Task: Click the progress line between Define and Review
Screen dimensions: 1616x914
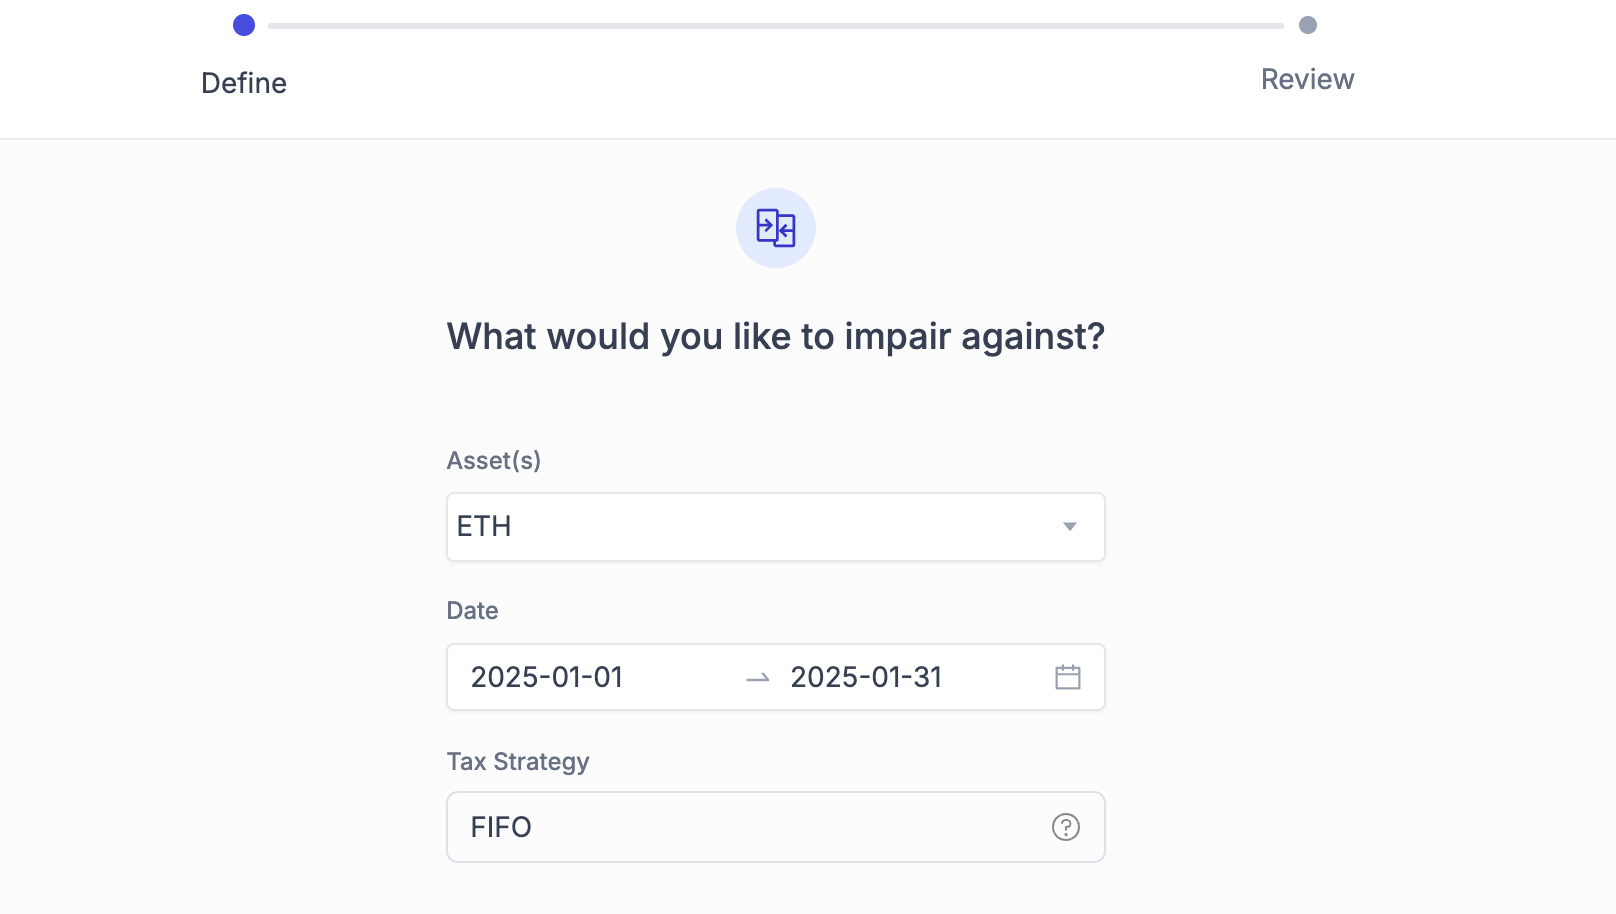Action: point(776,26)
